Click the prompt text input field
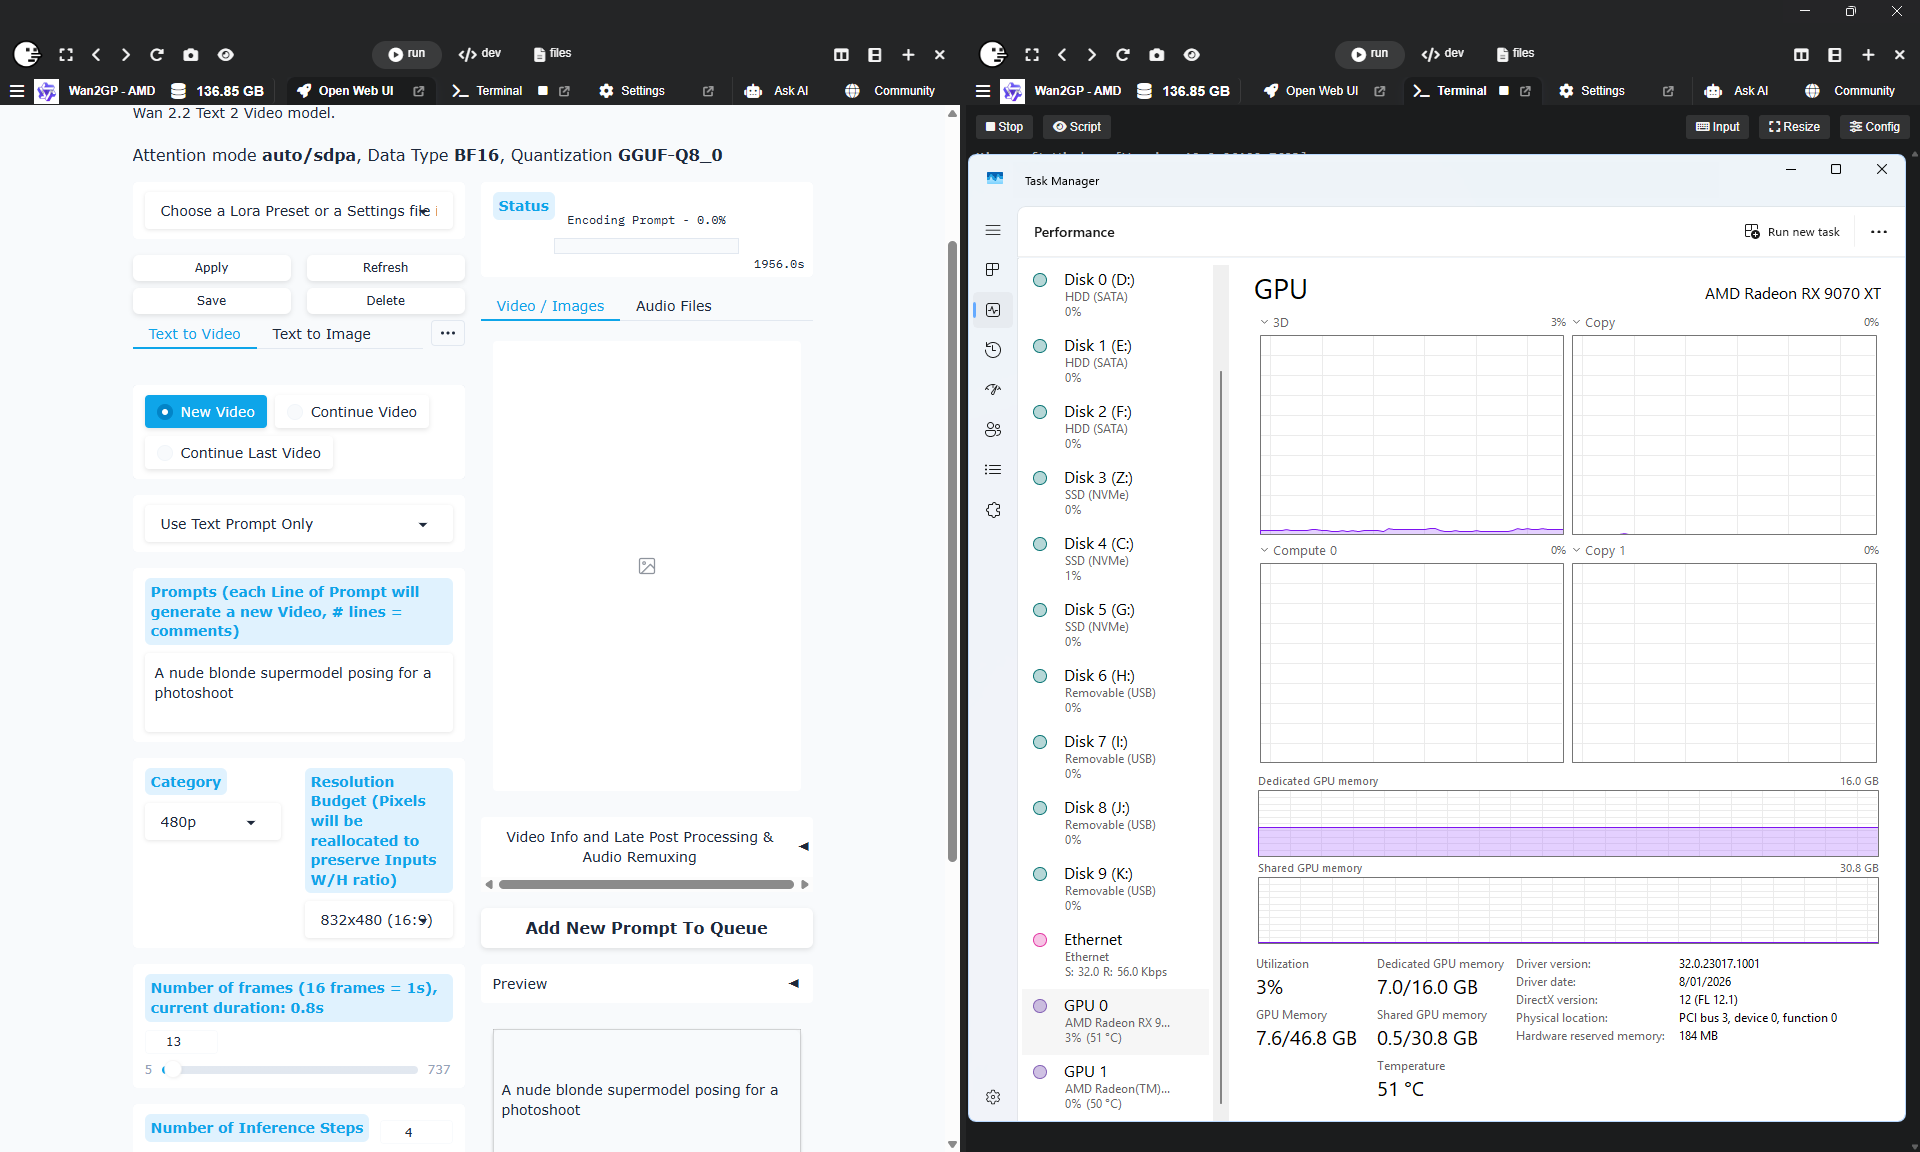The image size is (1920, 1152). (297, 690)
